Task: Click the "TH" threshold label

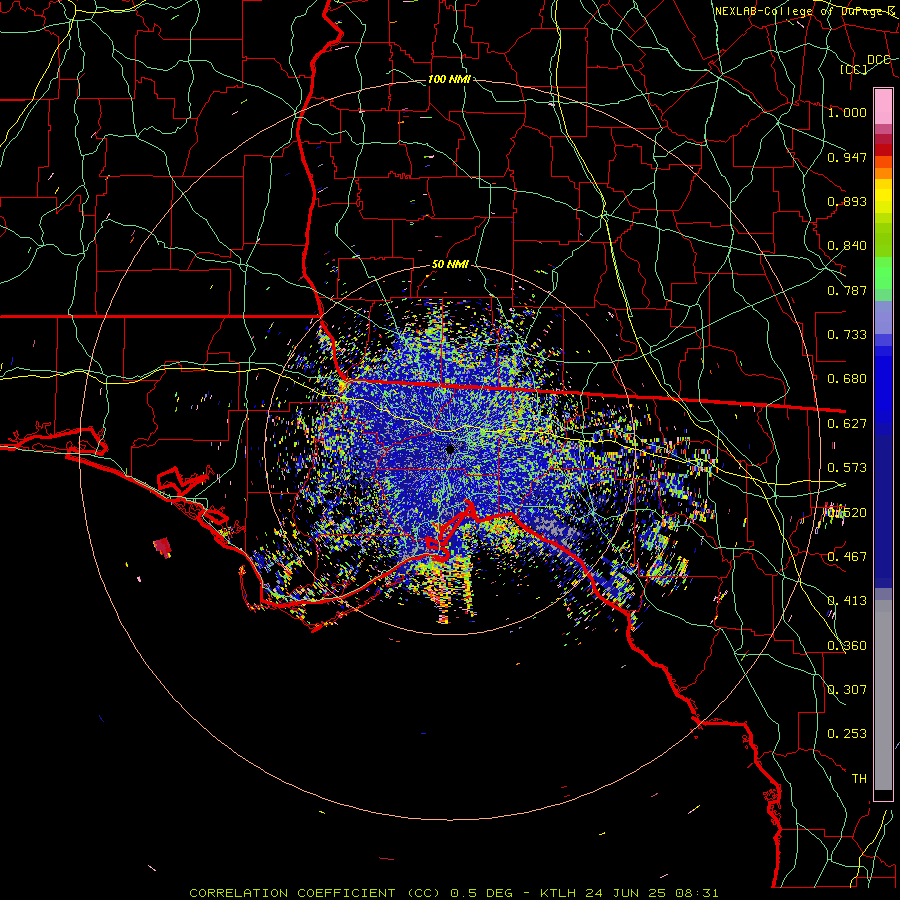Action: coord(859,779)
